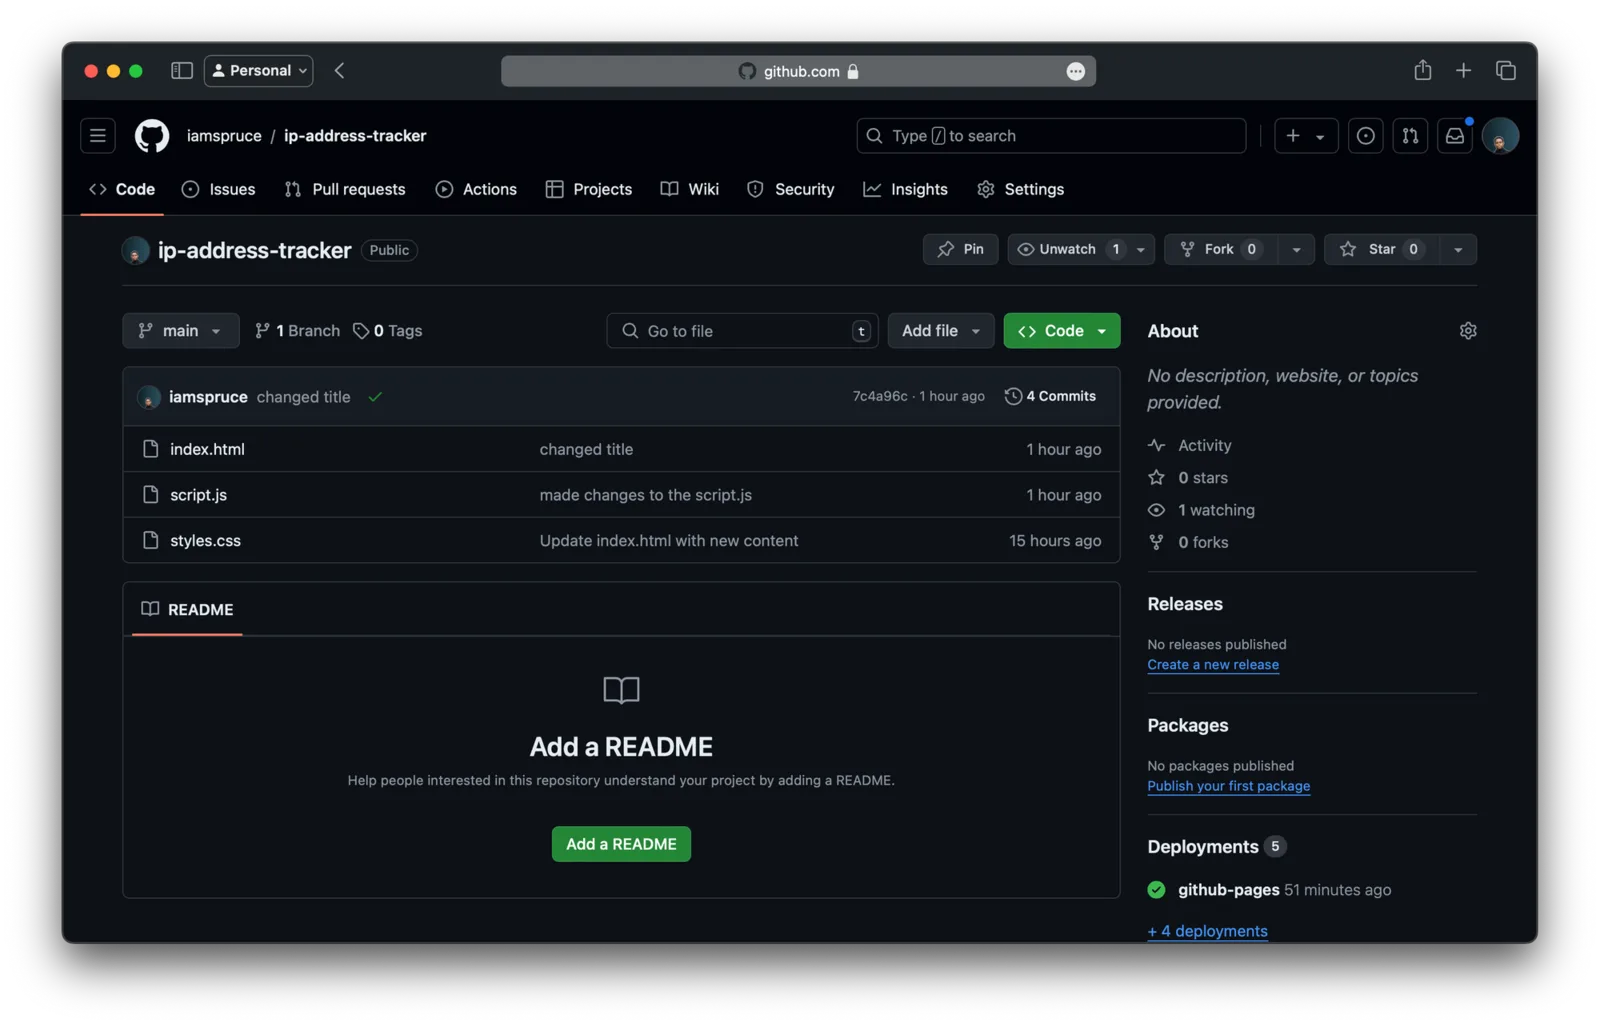Click the GitHub Octocat logo
Image resolution: width=1600 pixels, height=1026 pixels.
[152, 136]
